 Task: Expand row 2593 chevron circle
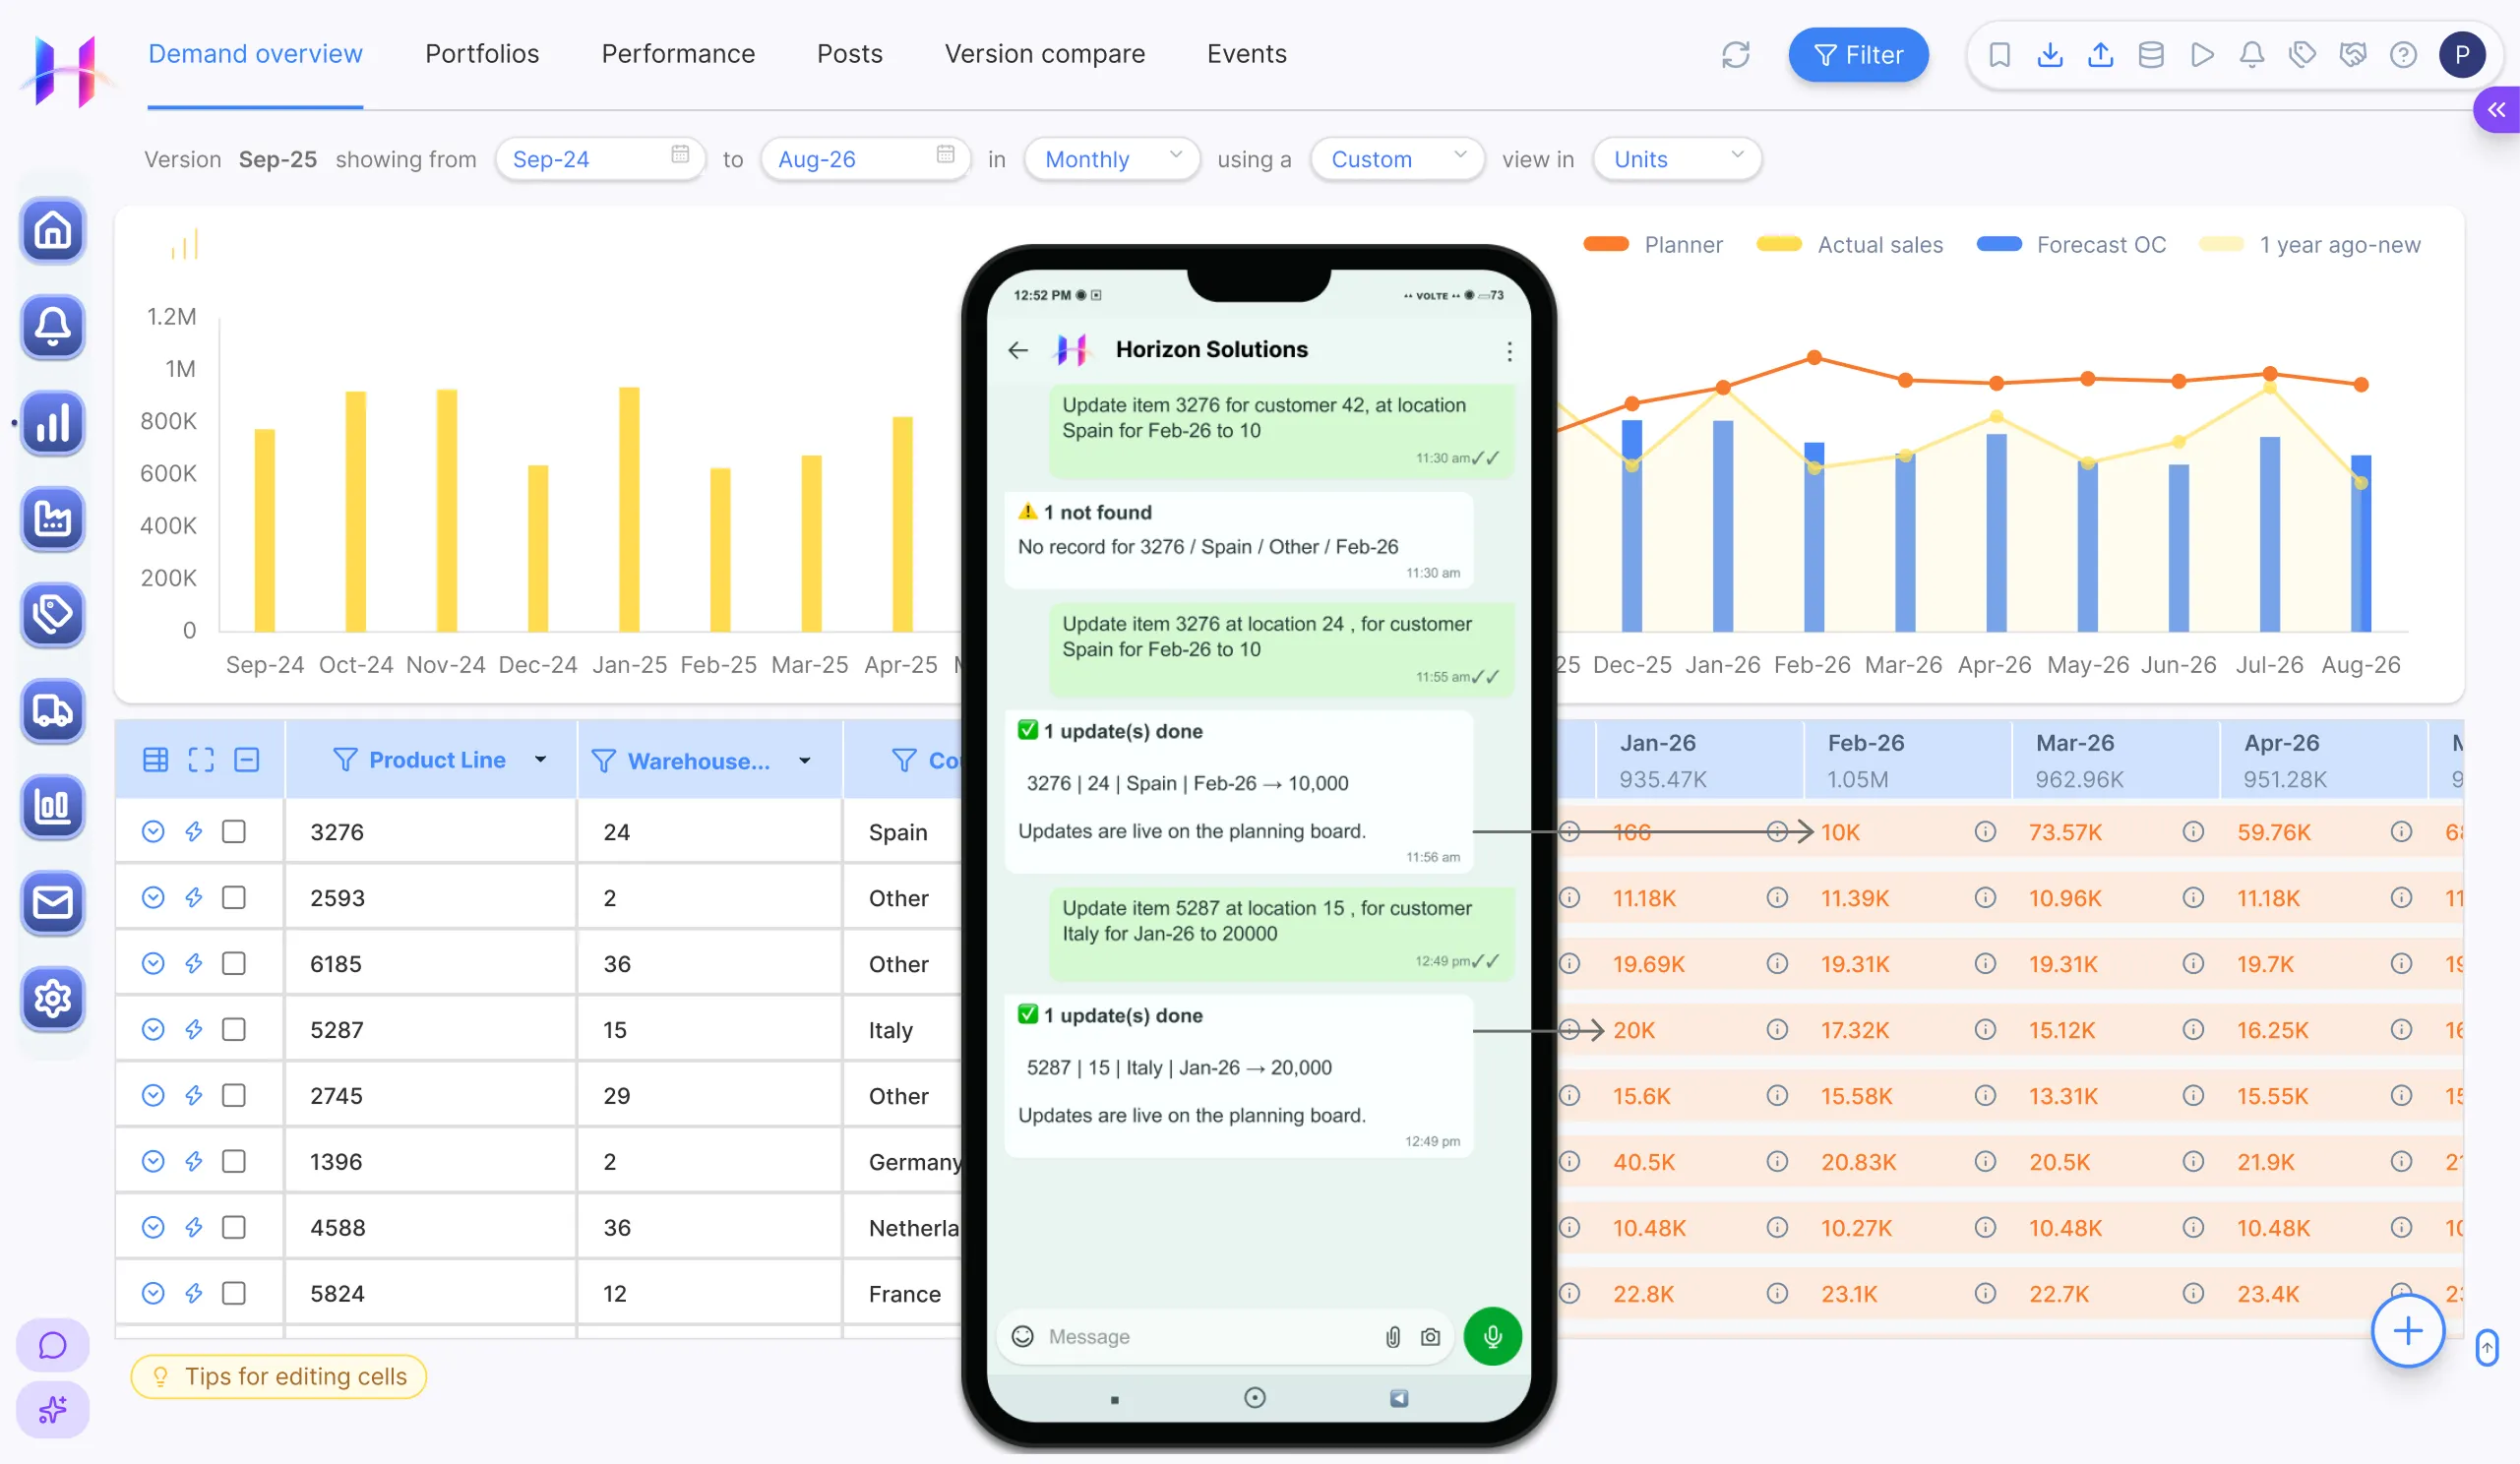point(153,898)
